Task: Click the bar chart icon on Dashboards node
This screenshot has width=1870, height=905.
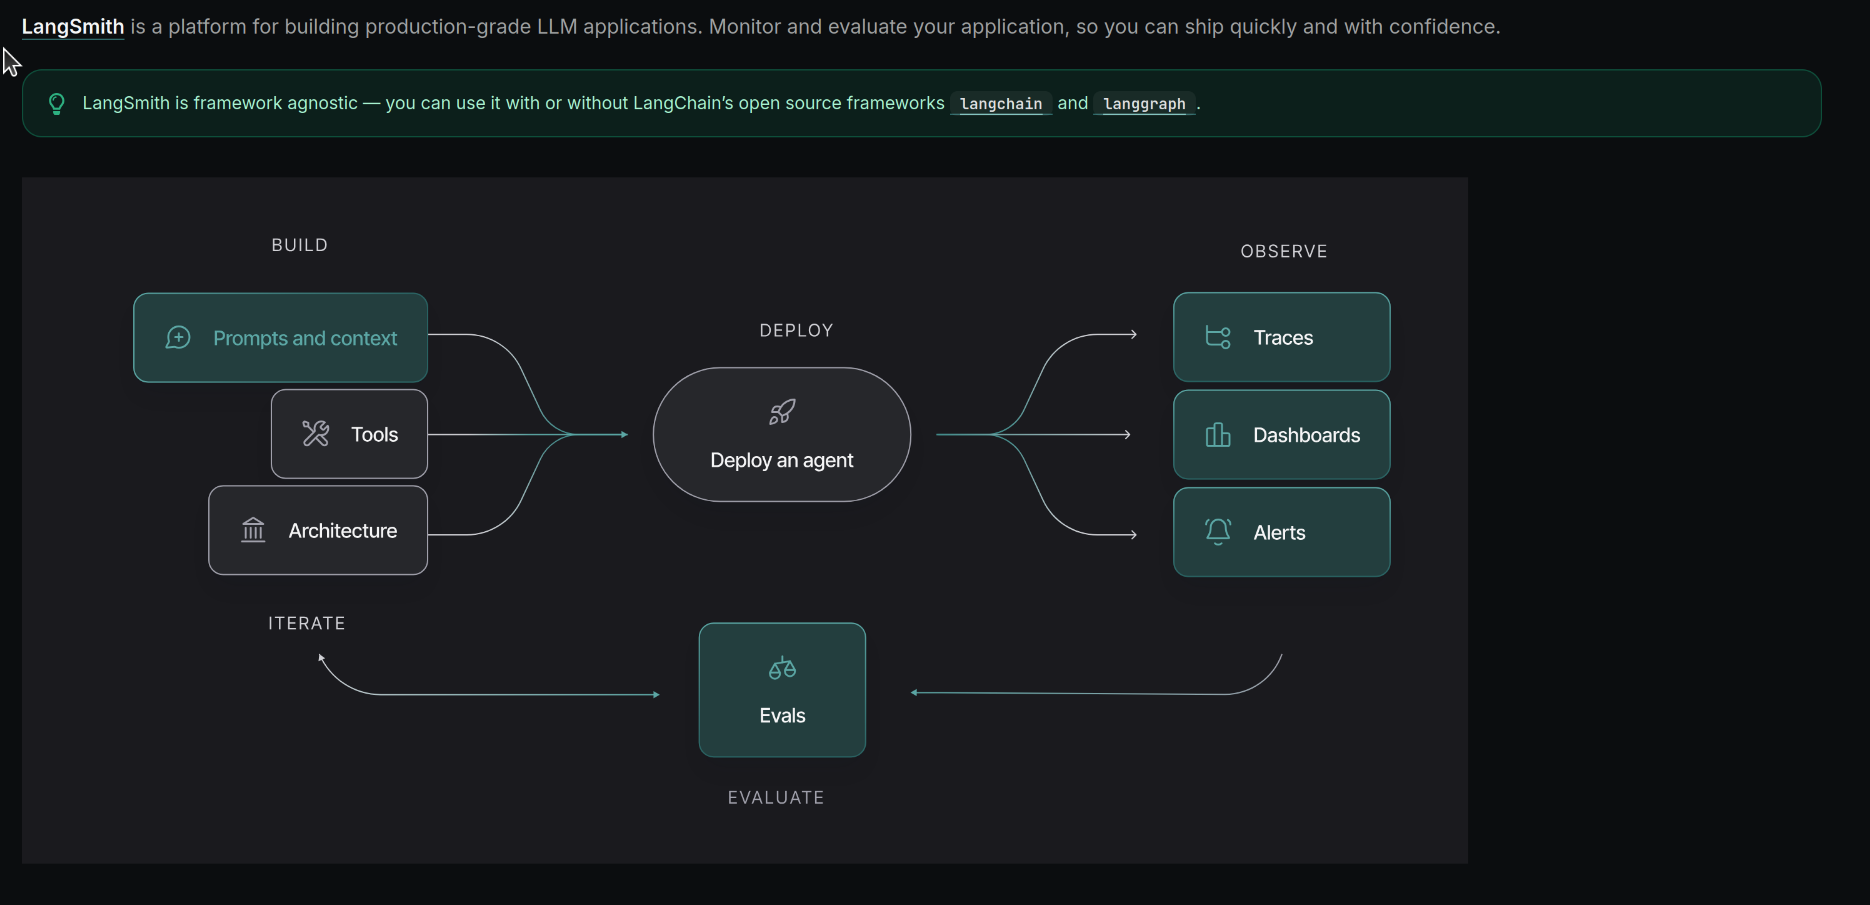Action: [1217, 434]
